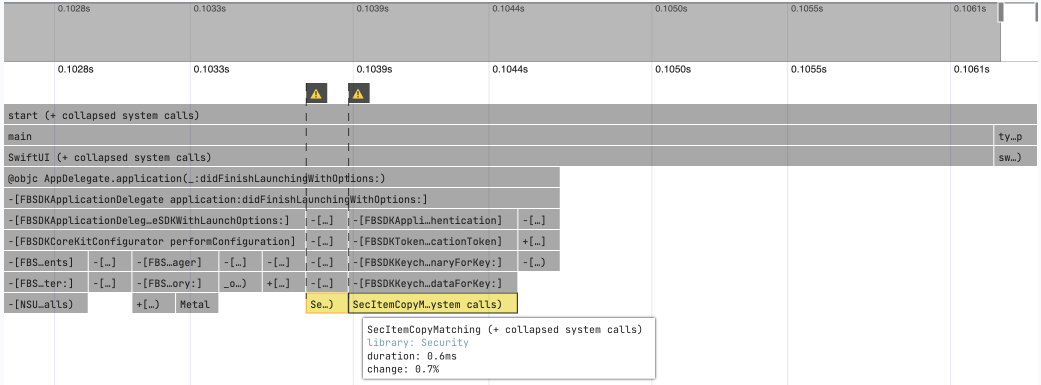Select the highlighted SecItemCopyM…ystem calls) frame
1041x385 pixels.
(x=433, y=304)
